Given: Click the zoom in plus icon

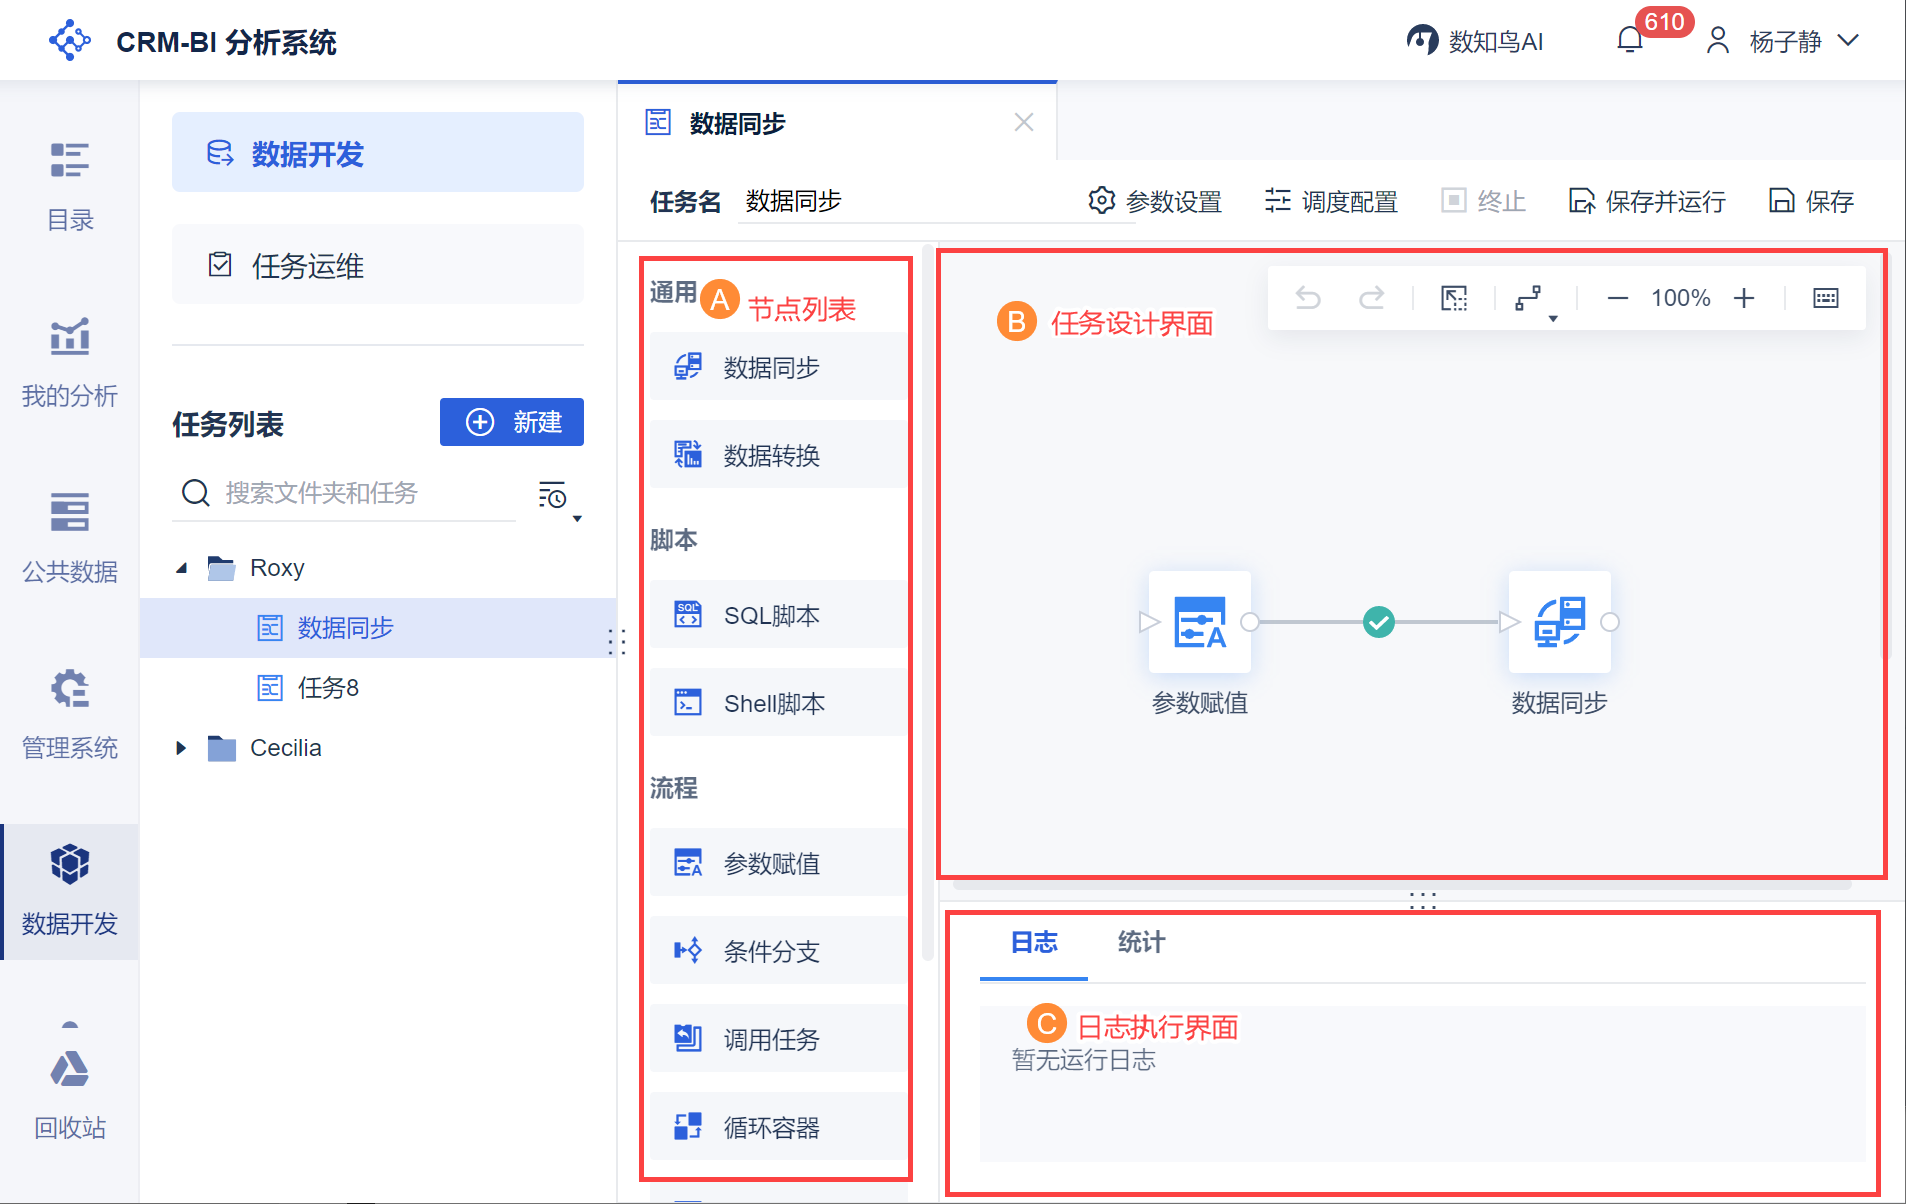Looking at the screenshot, I should (1744, 298).
